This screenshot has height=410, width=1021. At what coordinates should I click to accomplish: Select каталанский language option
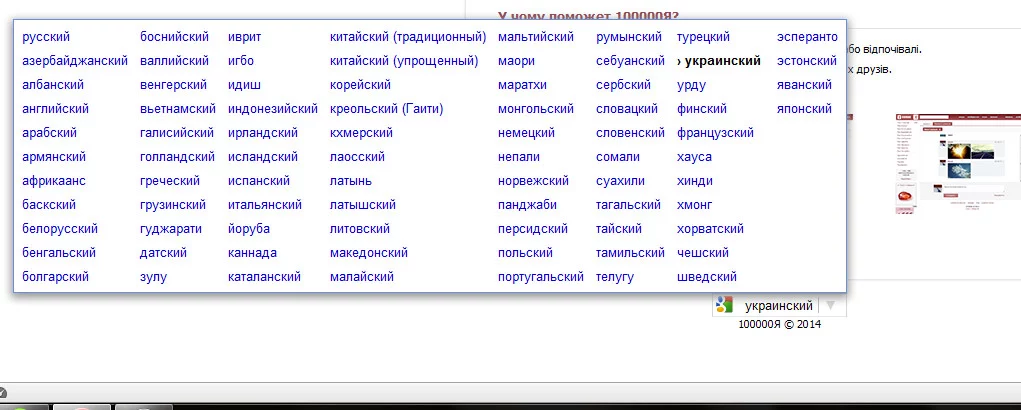pyautogui.click(x=264, y=277)
